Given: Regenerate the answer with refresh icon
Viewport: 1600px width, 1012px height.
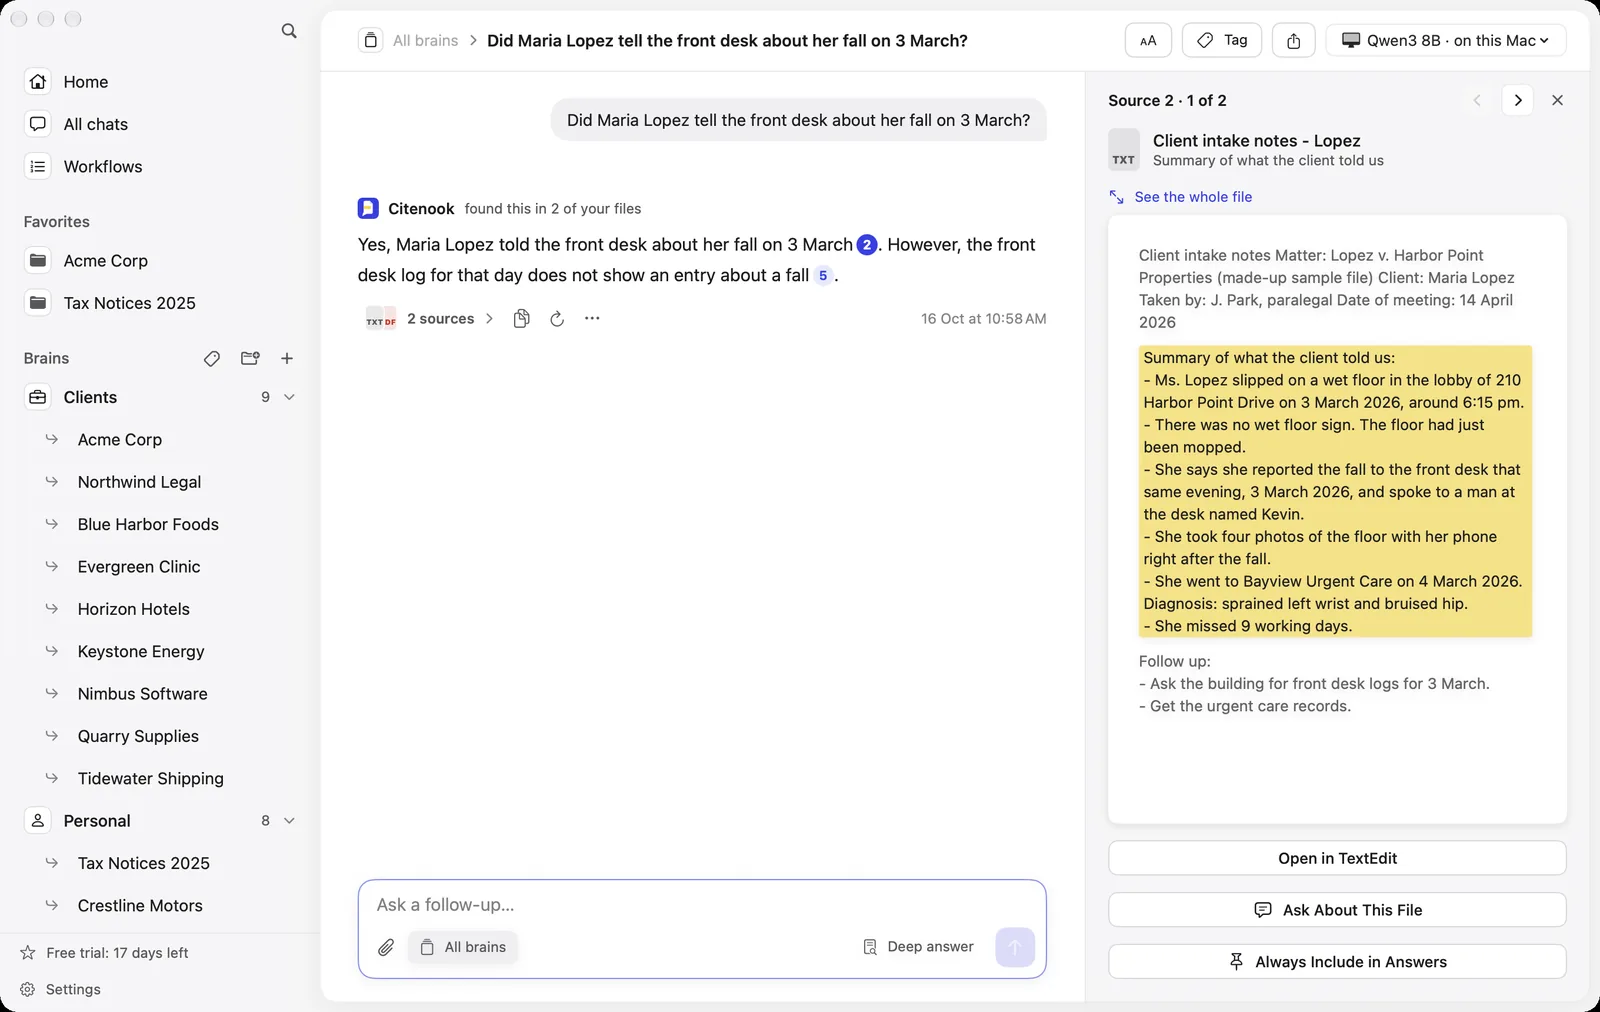Looking at the screenshot, I should (x=557, y=319).
